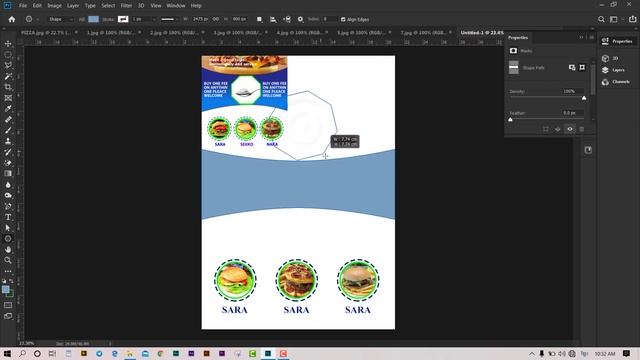Click the search icon in options bar
640x360 pixels.
coord(601,19)
